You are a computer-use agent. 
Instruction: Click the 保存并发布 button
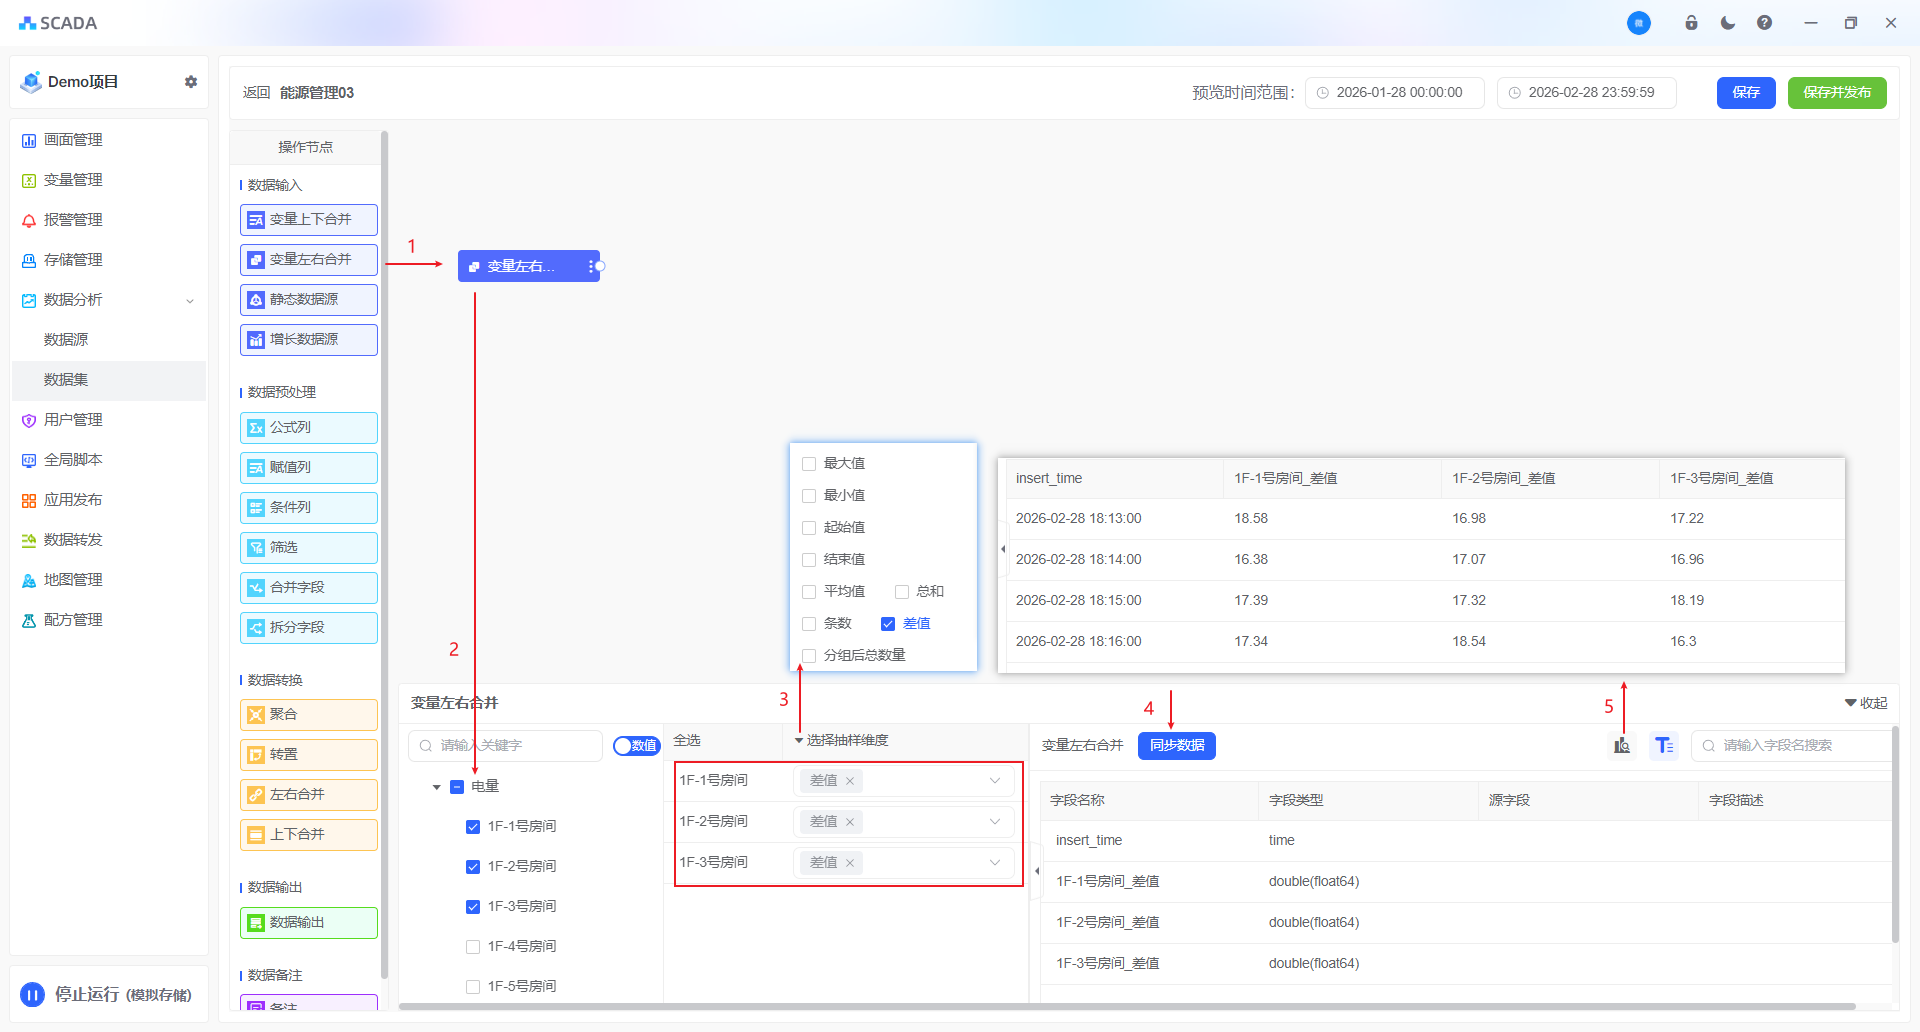coord(1836,93)
